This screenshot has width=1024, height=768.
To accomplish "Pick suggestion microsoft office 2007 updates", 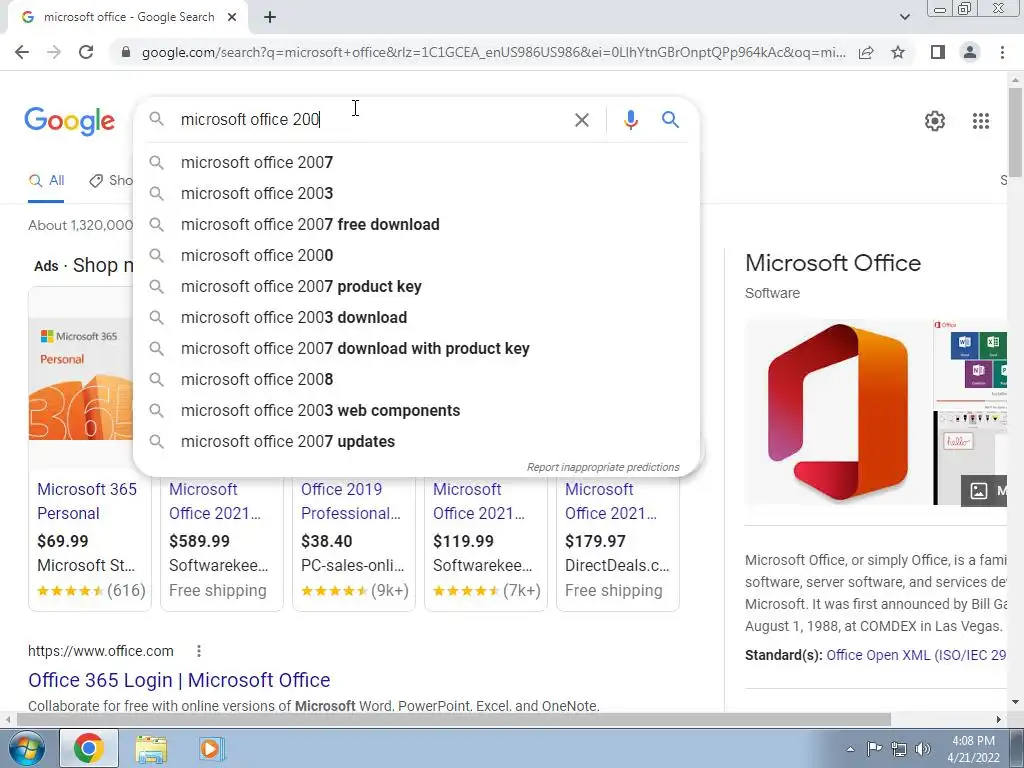I will point(417,441).
